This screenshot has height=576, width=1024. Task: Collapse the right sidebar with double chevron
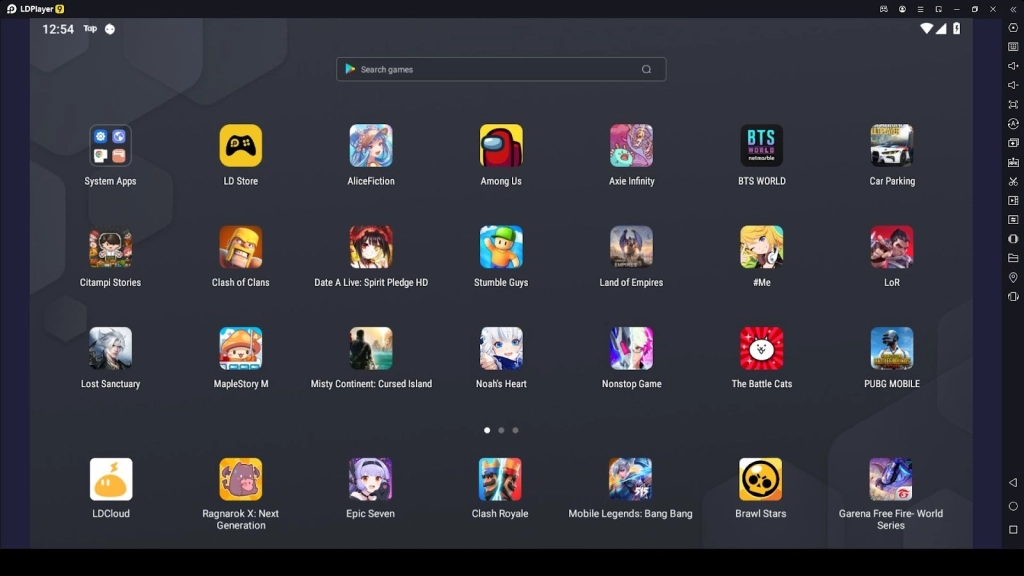[x=1013, y=9]
